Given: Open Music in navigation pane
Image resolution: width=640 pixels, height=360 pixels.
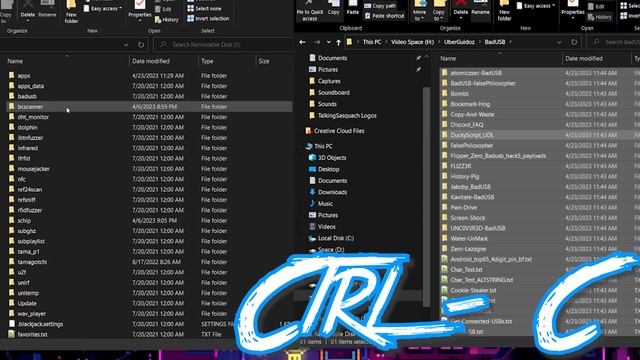Looking at the screenshot, I should point(321,203).
